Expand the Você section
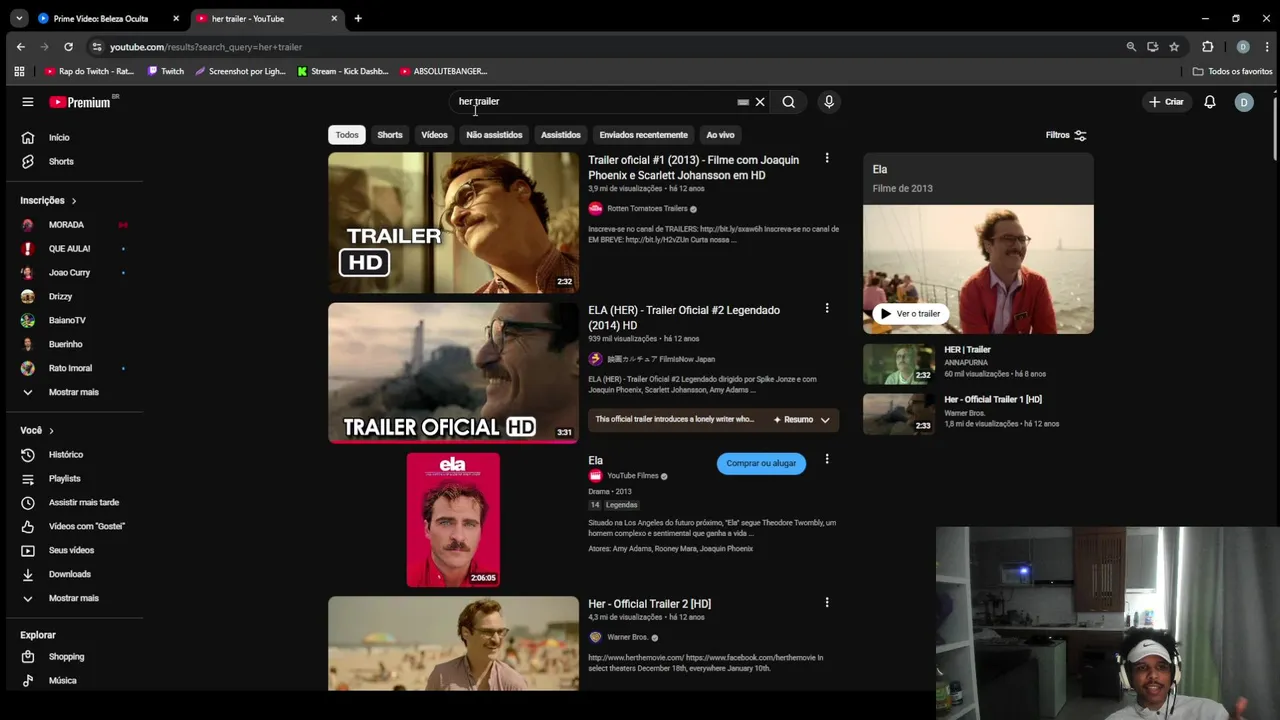Image resolution: width=1280 pixels, height=720 pixels. [37, 431]
